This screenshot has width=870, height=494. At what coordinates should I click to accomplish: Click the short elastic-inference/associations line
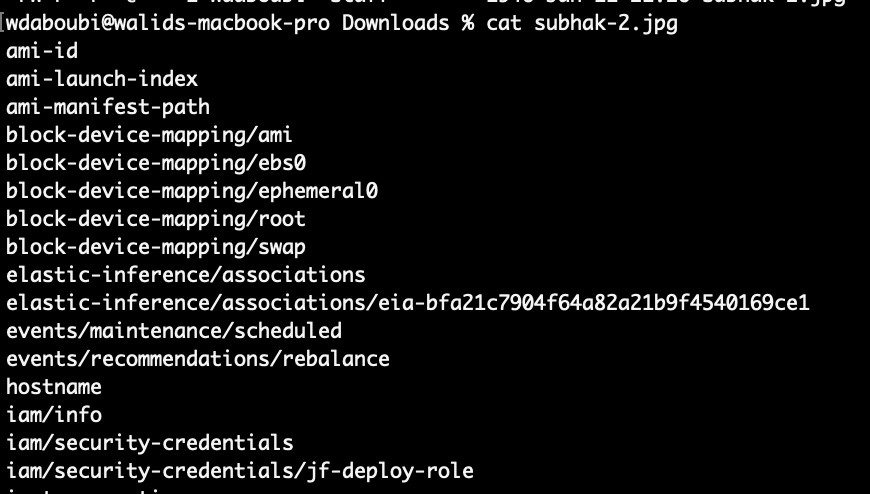point(186,274)
